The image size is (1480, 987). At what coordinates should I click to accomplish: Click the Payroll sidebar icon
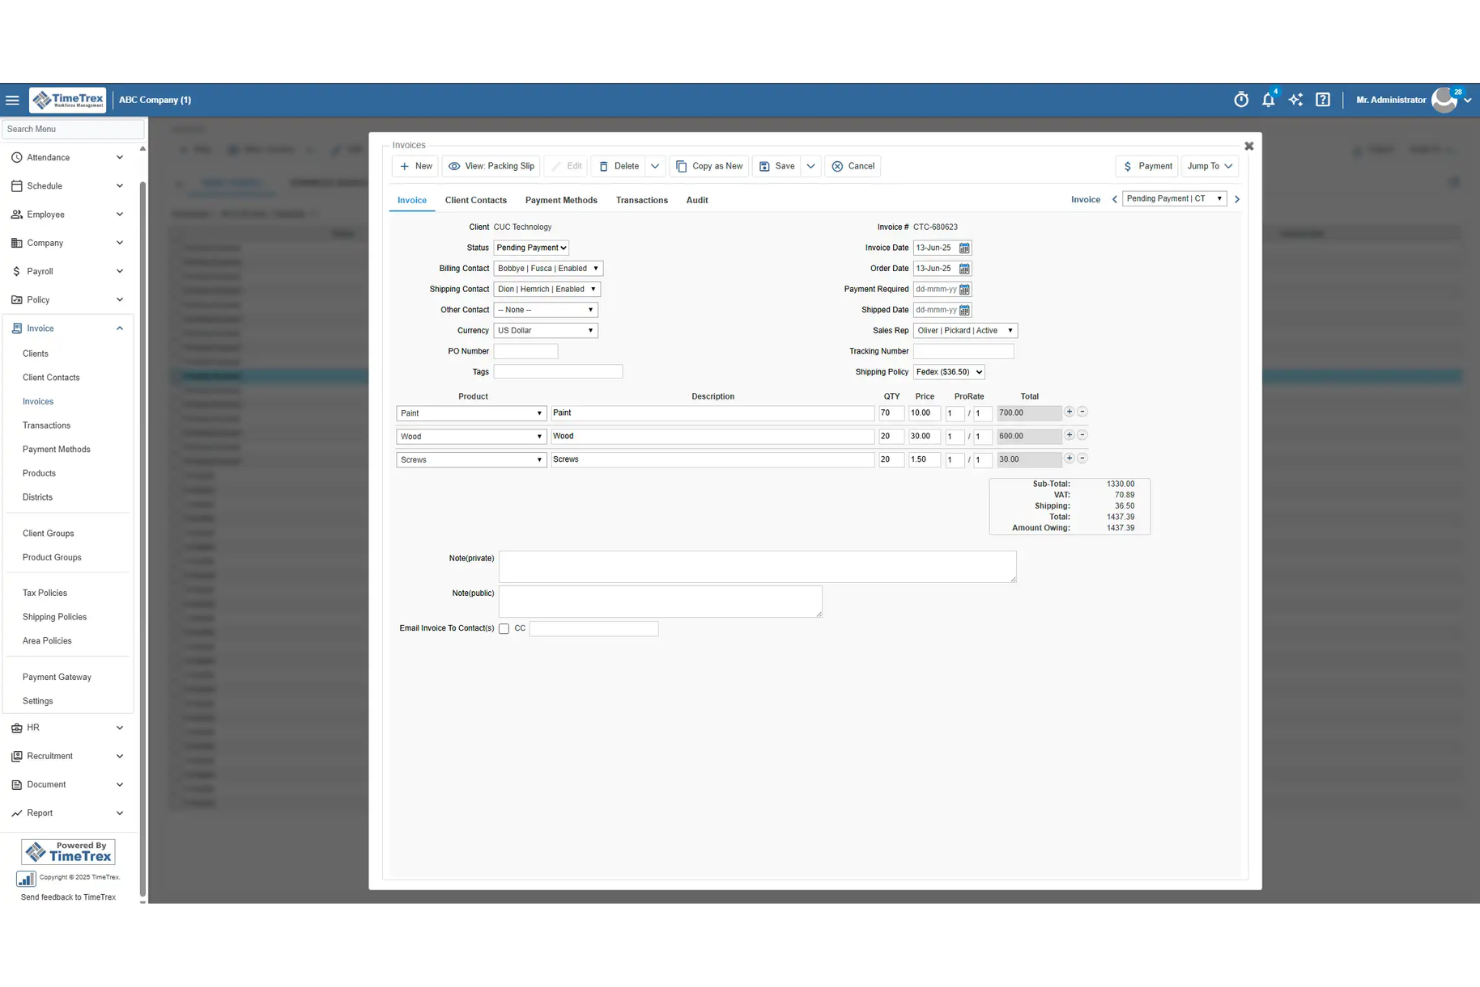point(16,271)
